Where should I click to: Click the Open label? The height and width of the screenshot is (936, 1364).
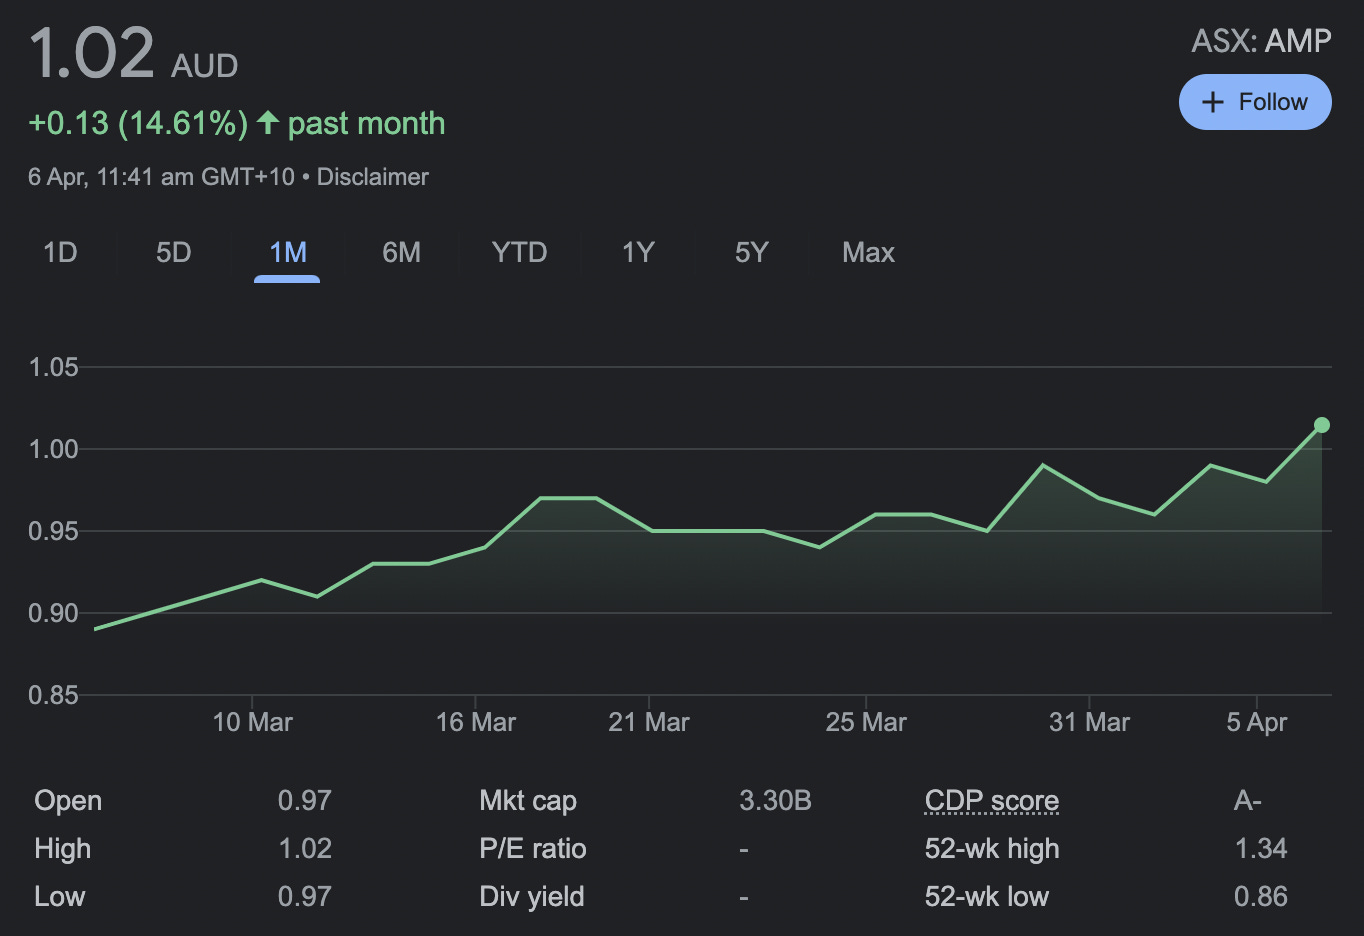68,801
